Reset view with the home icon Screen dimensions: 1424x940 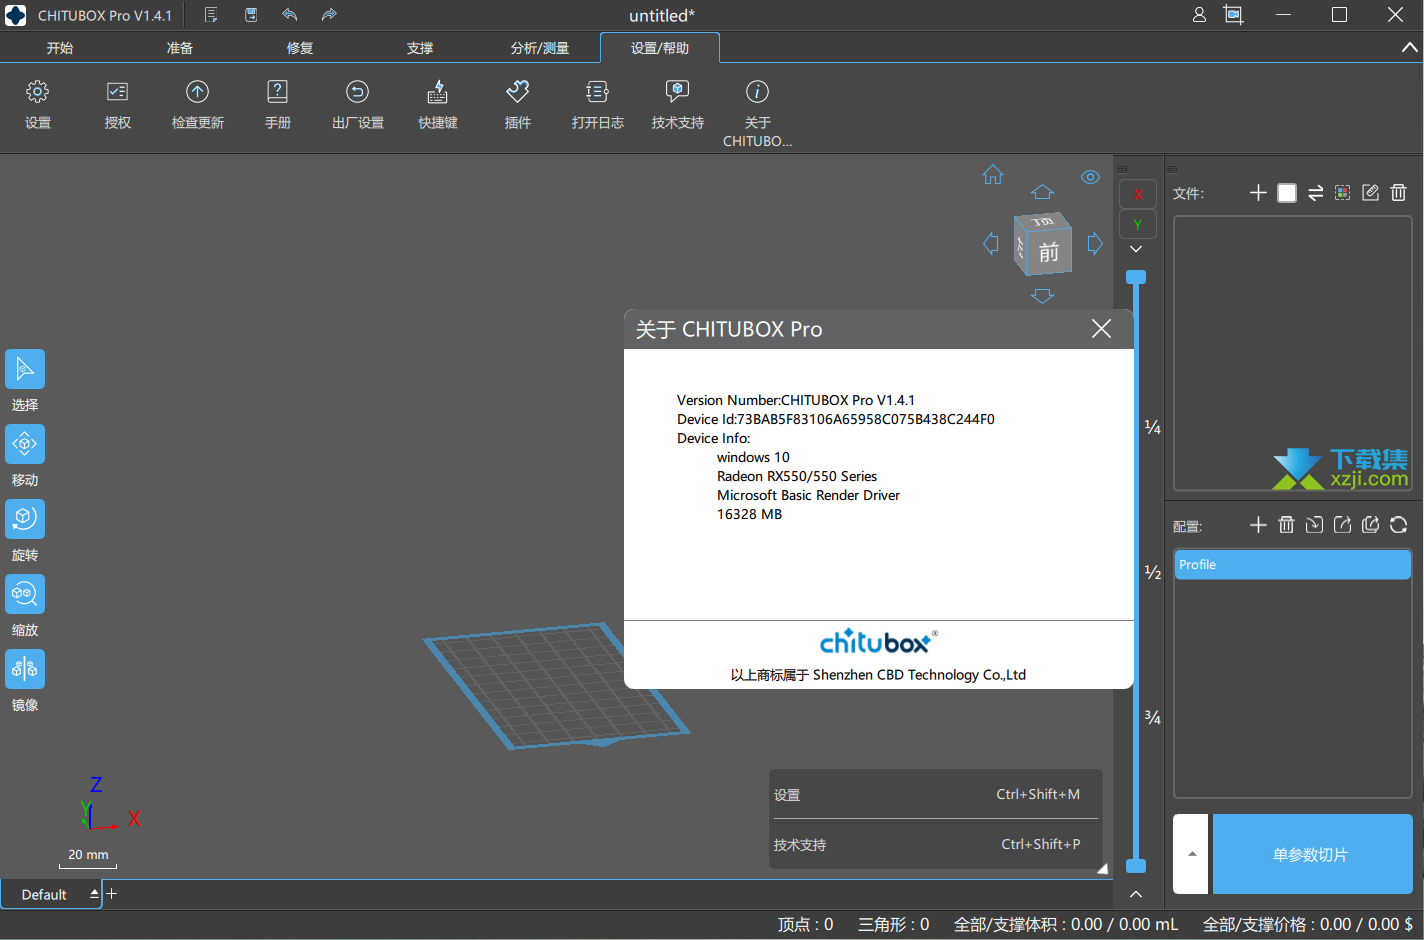tap(993, 175)
